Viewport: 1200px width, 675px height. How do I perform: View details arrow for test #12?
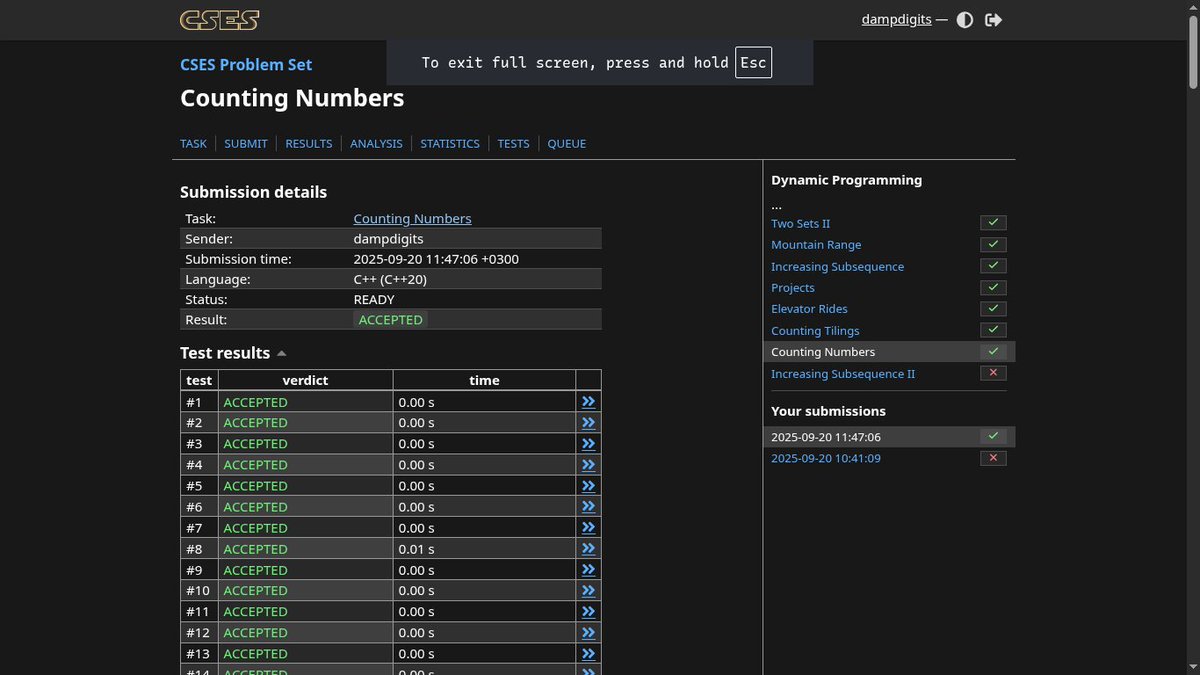tap(588, 632)
